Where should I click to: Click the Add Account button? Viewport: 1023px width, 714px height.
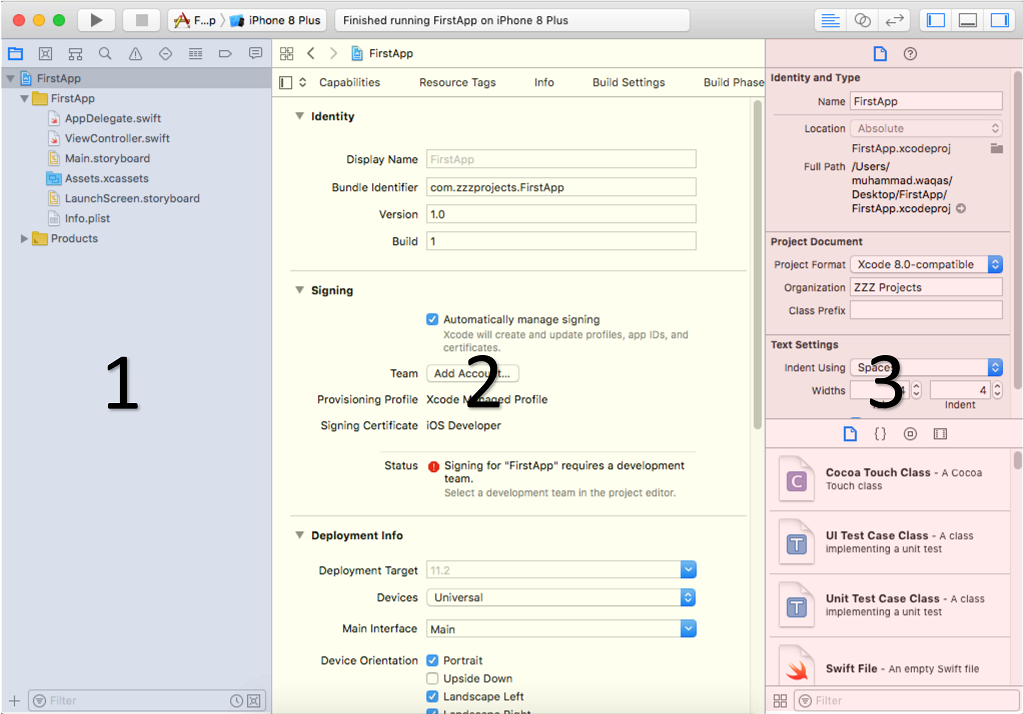tap(472, 373)
